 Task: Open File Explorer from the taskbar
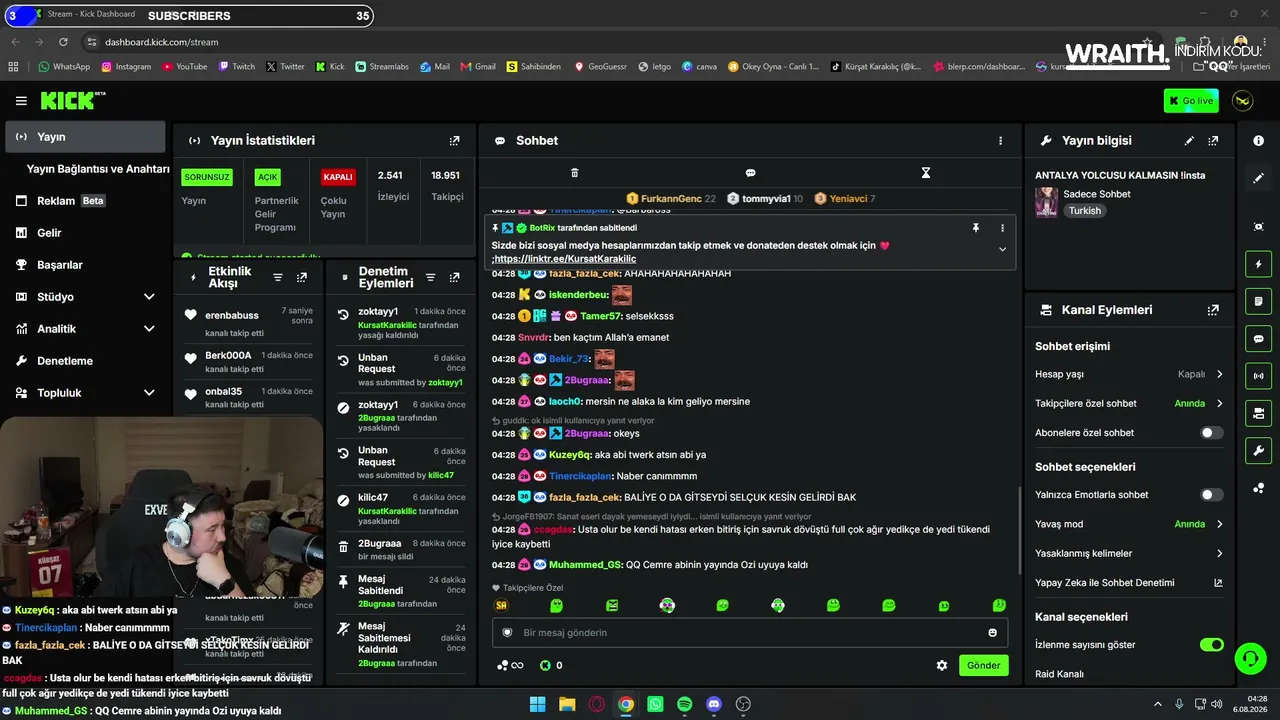coord(567,704)
